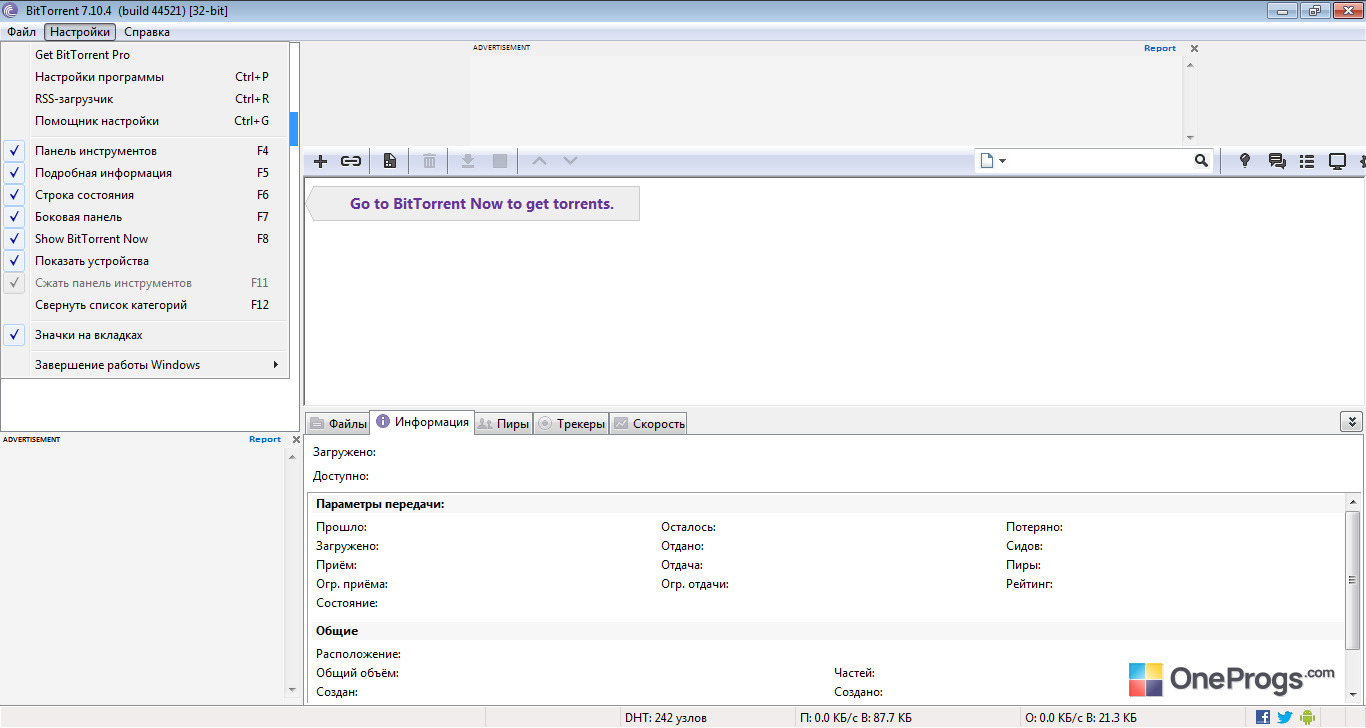Click the download speed status П: 0.0 КБ/с
The image size is (1366, 728).
[x=856, y=718]
